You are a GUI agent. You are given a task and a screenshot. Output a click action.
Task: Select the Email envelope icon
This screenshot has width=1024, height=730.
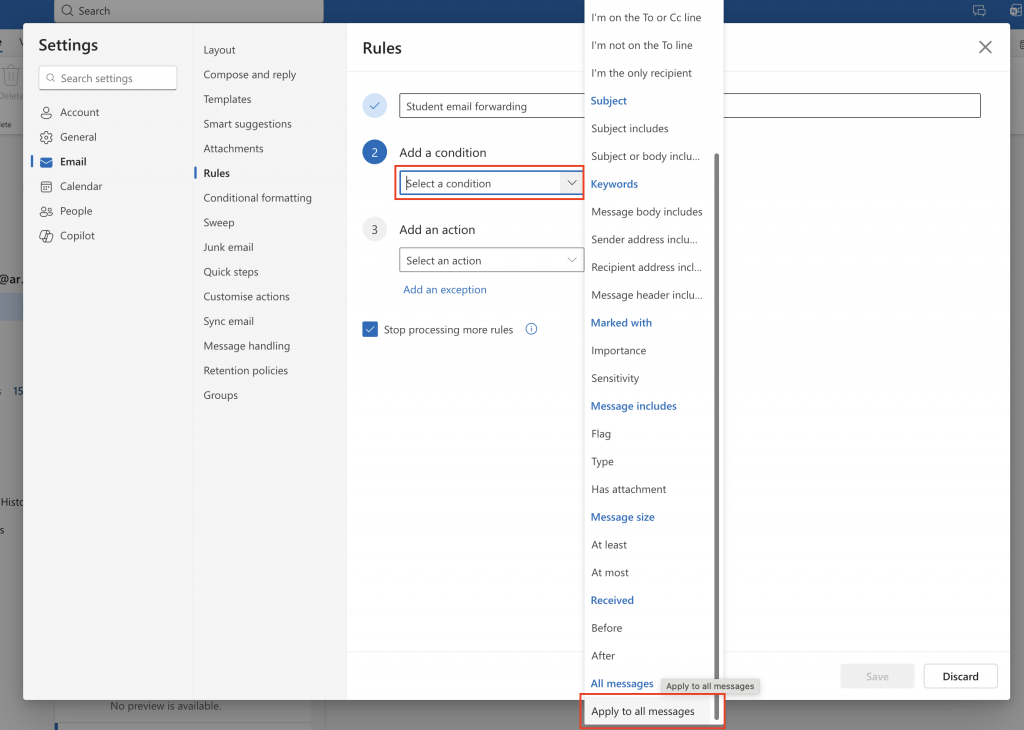(47, 161)
